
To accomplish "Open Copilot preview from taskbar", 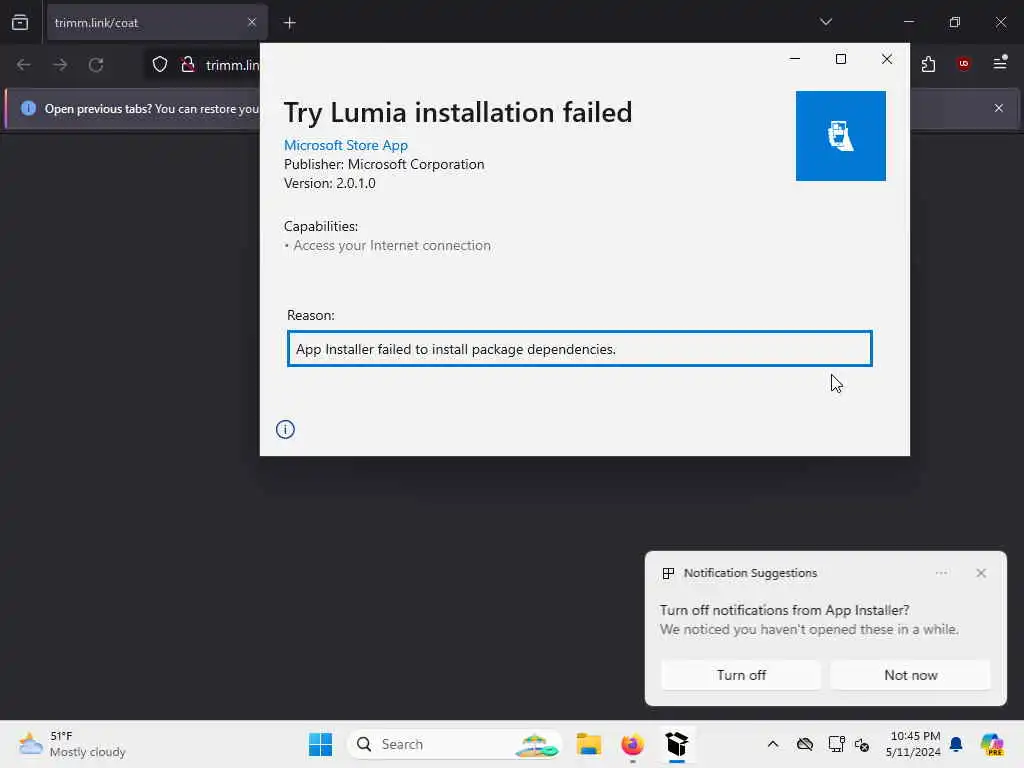I will click(x=991, y=744).
